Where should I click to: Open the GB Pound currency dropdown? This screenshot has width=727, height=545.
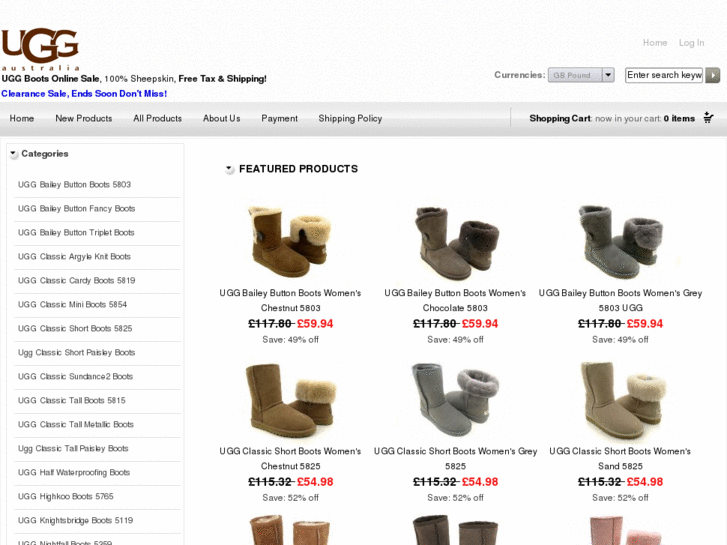581,75
